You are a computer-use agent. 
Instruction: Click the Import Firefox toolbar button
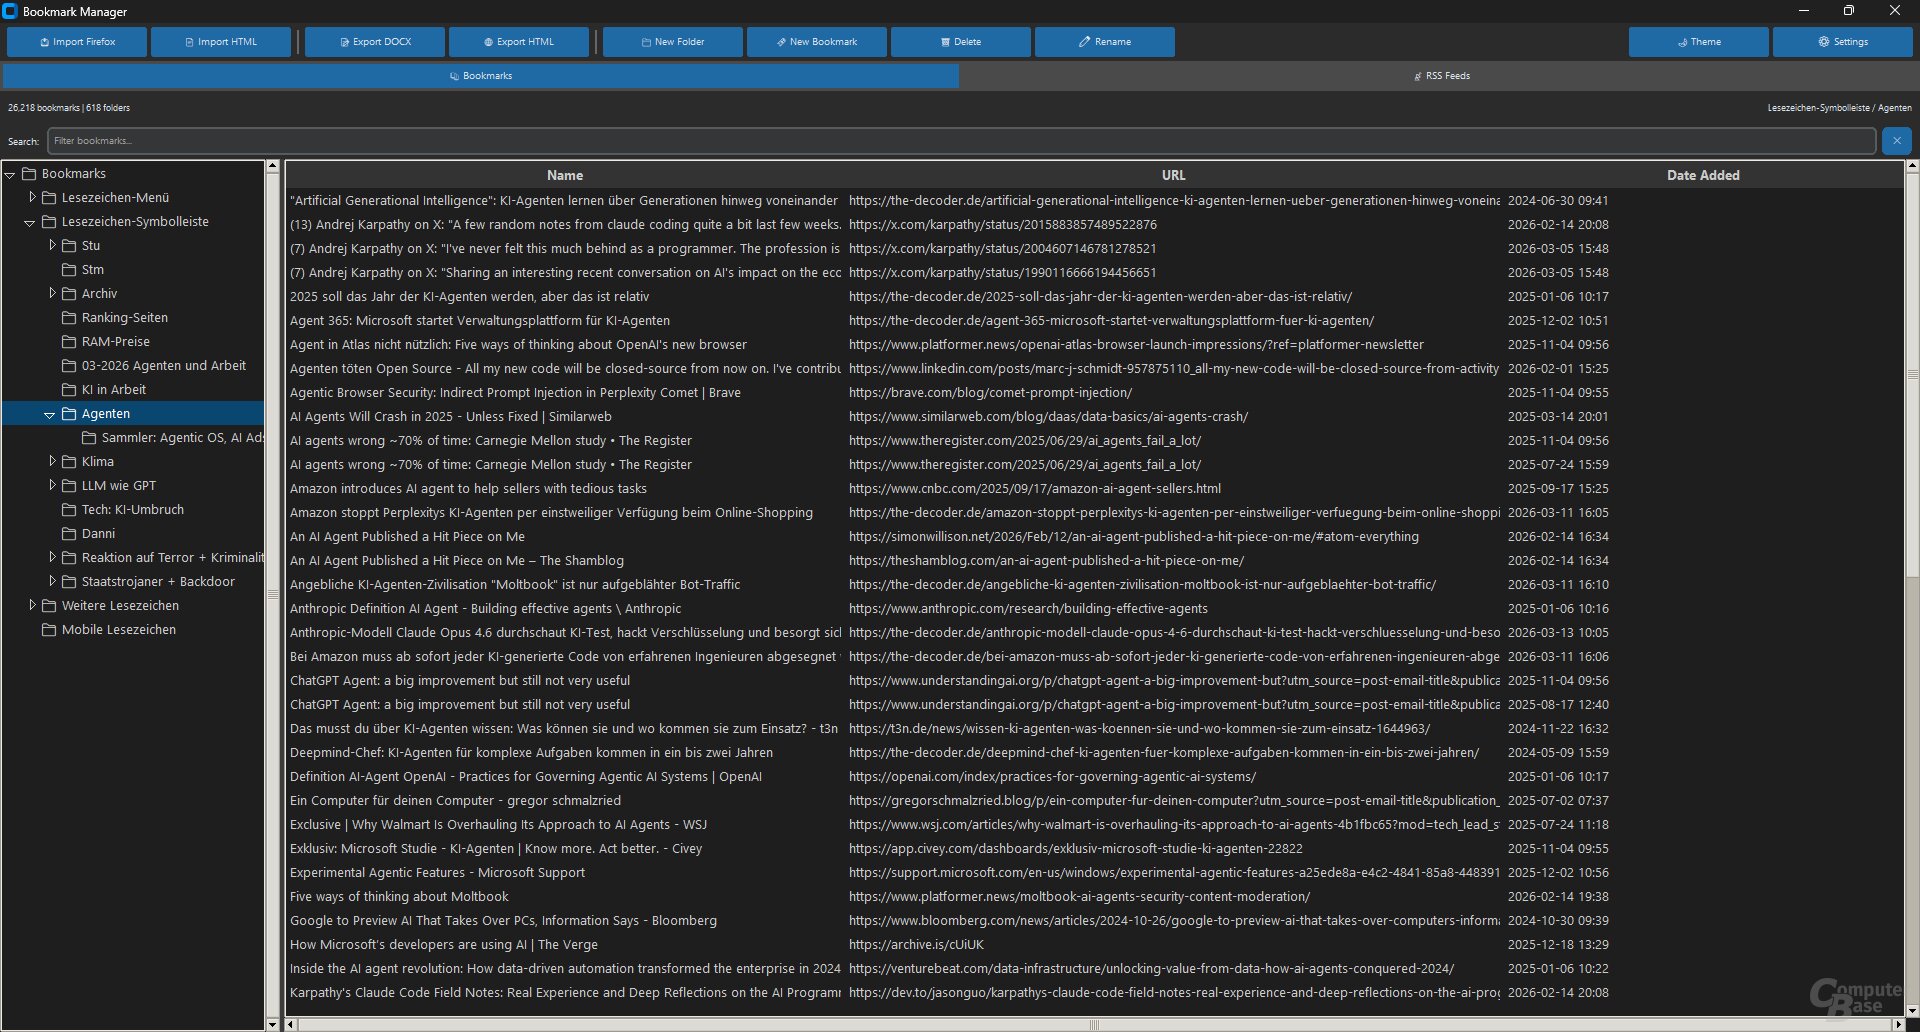click(x=77, y=42)
